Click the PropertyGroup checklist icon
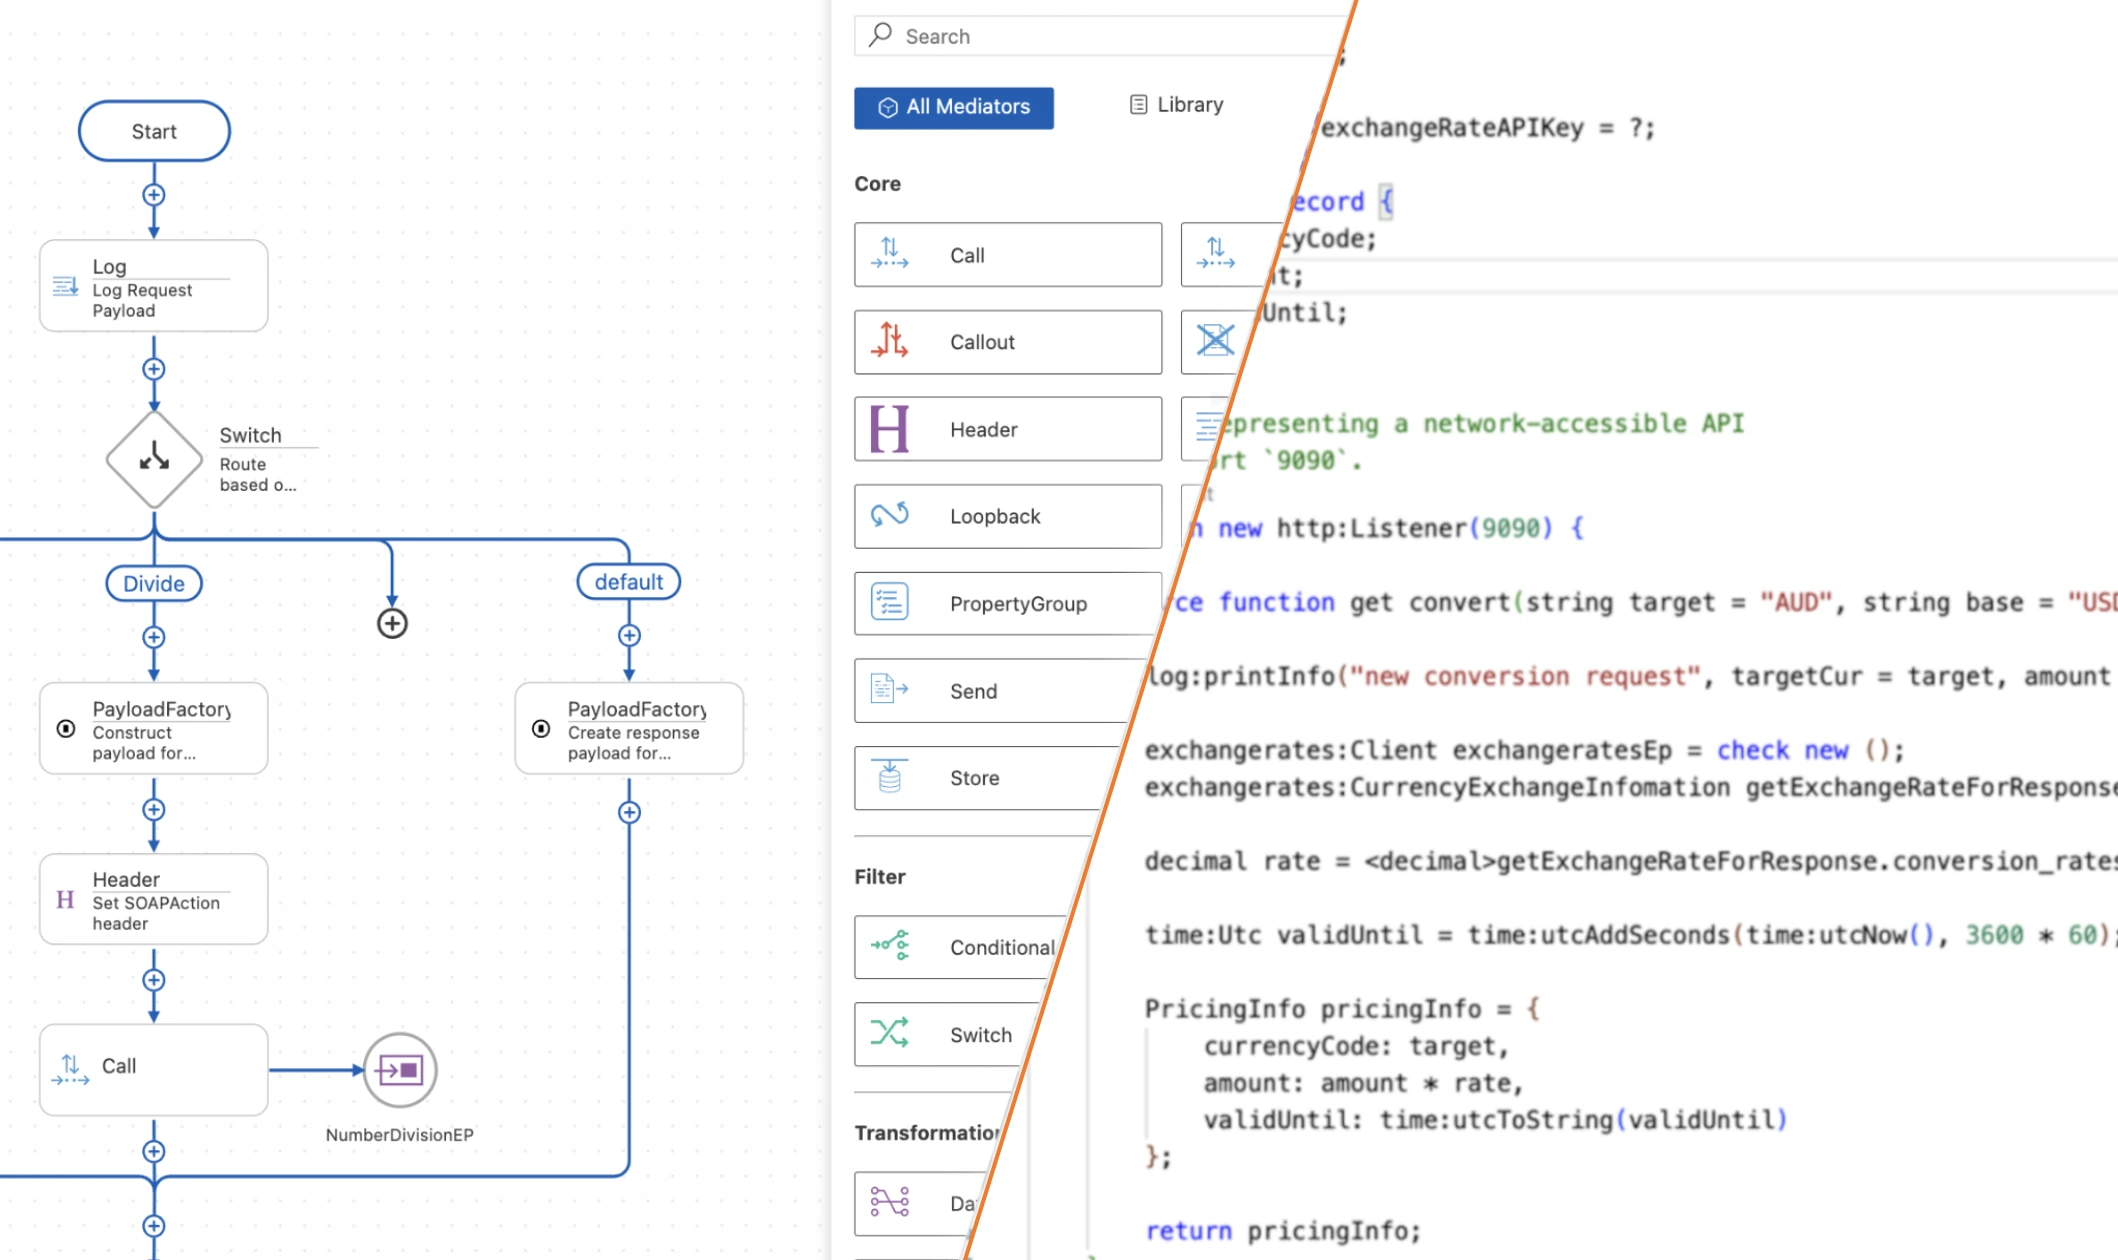The image size is (2118, 1260). coord(889,602)
